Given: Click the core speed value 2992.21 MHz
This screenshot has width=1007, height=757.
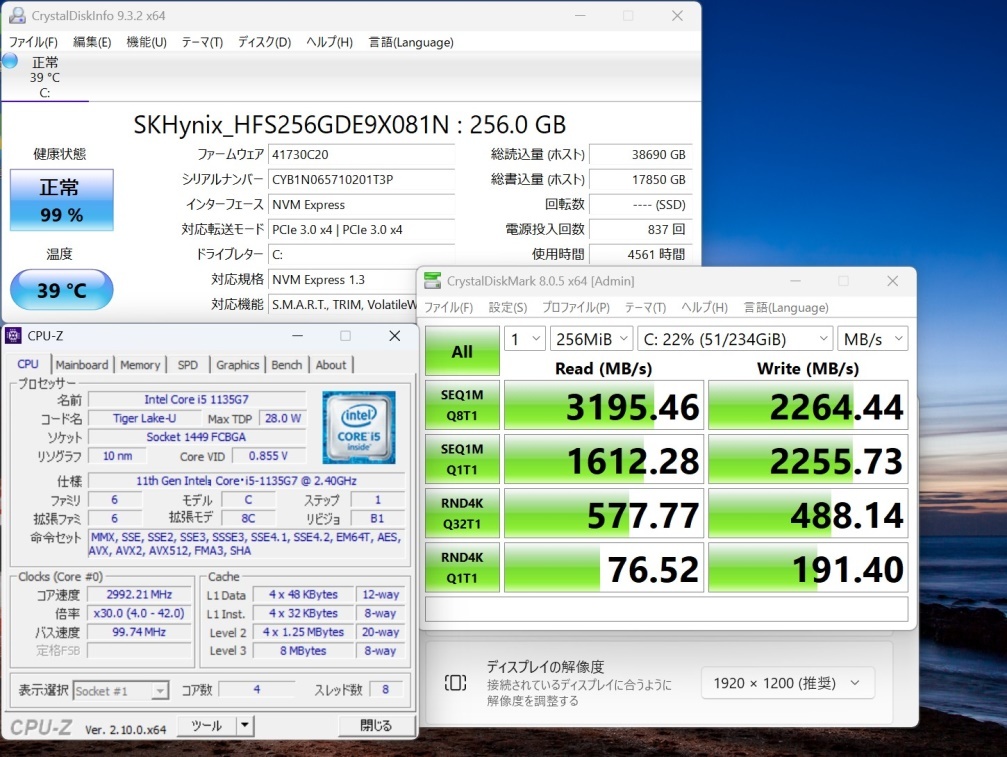Looking at the screenshot, I should click(139, 595).
